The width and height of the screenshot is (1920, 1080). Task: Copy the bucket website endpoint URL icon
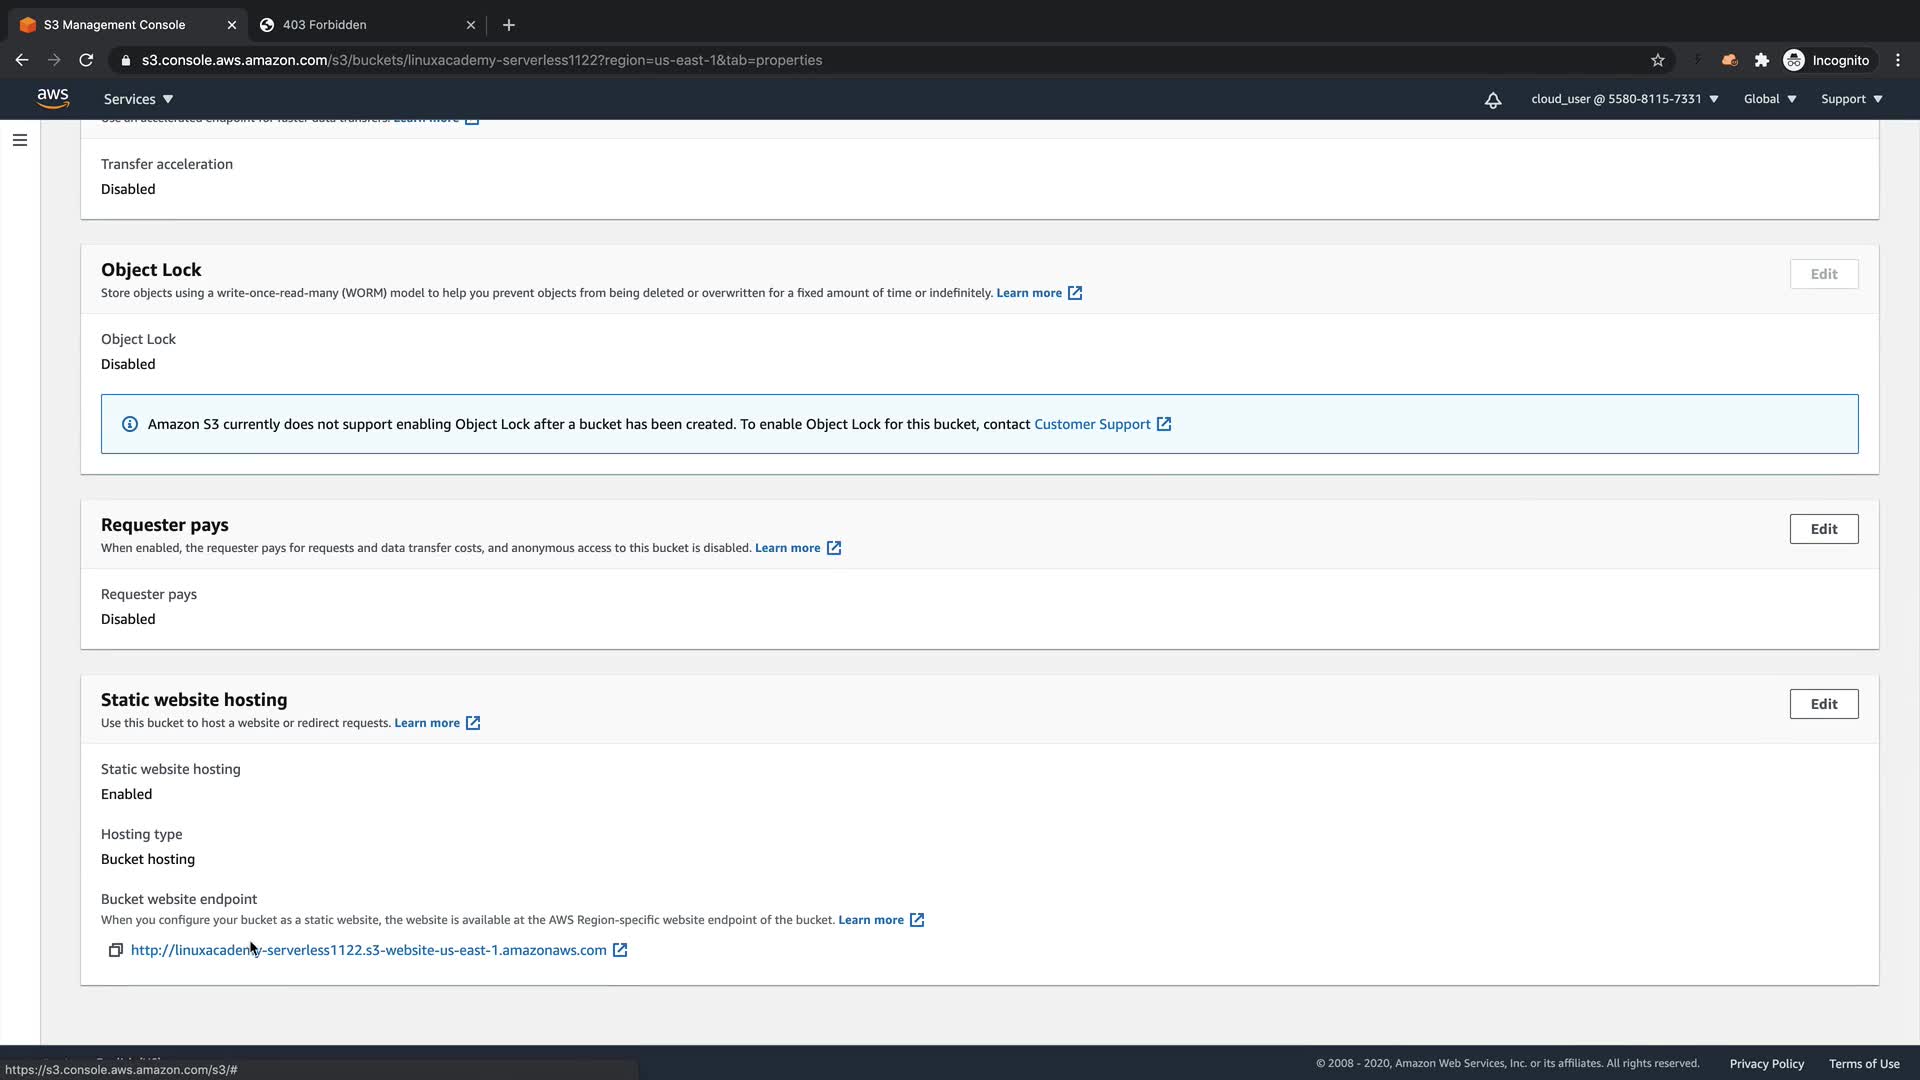click(x=116, y=950)
